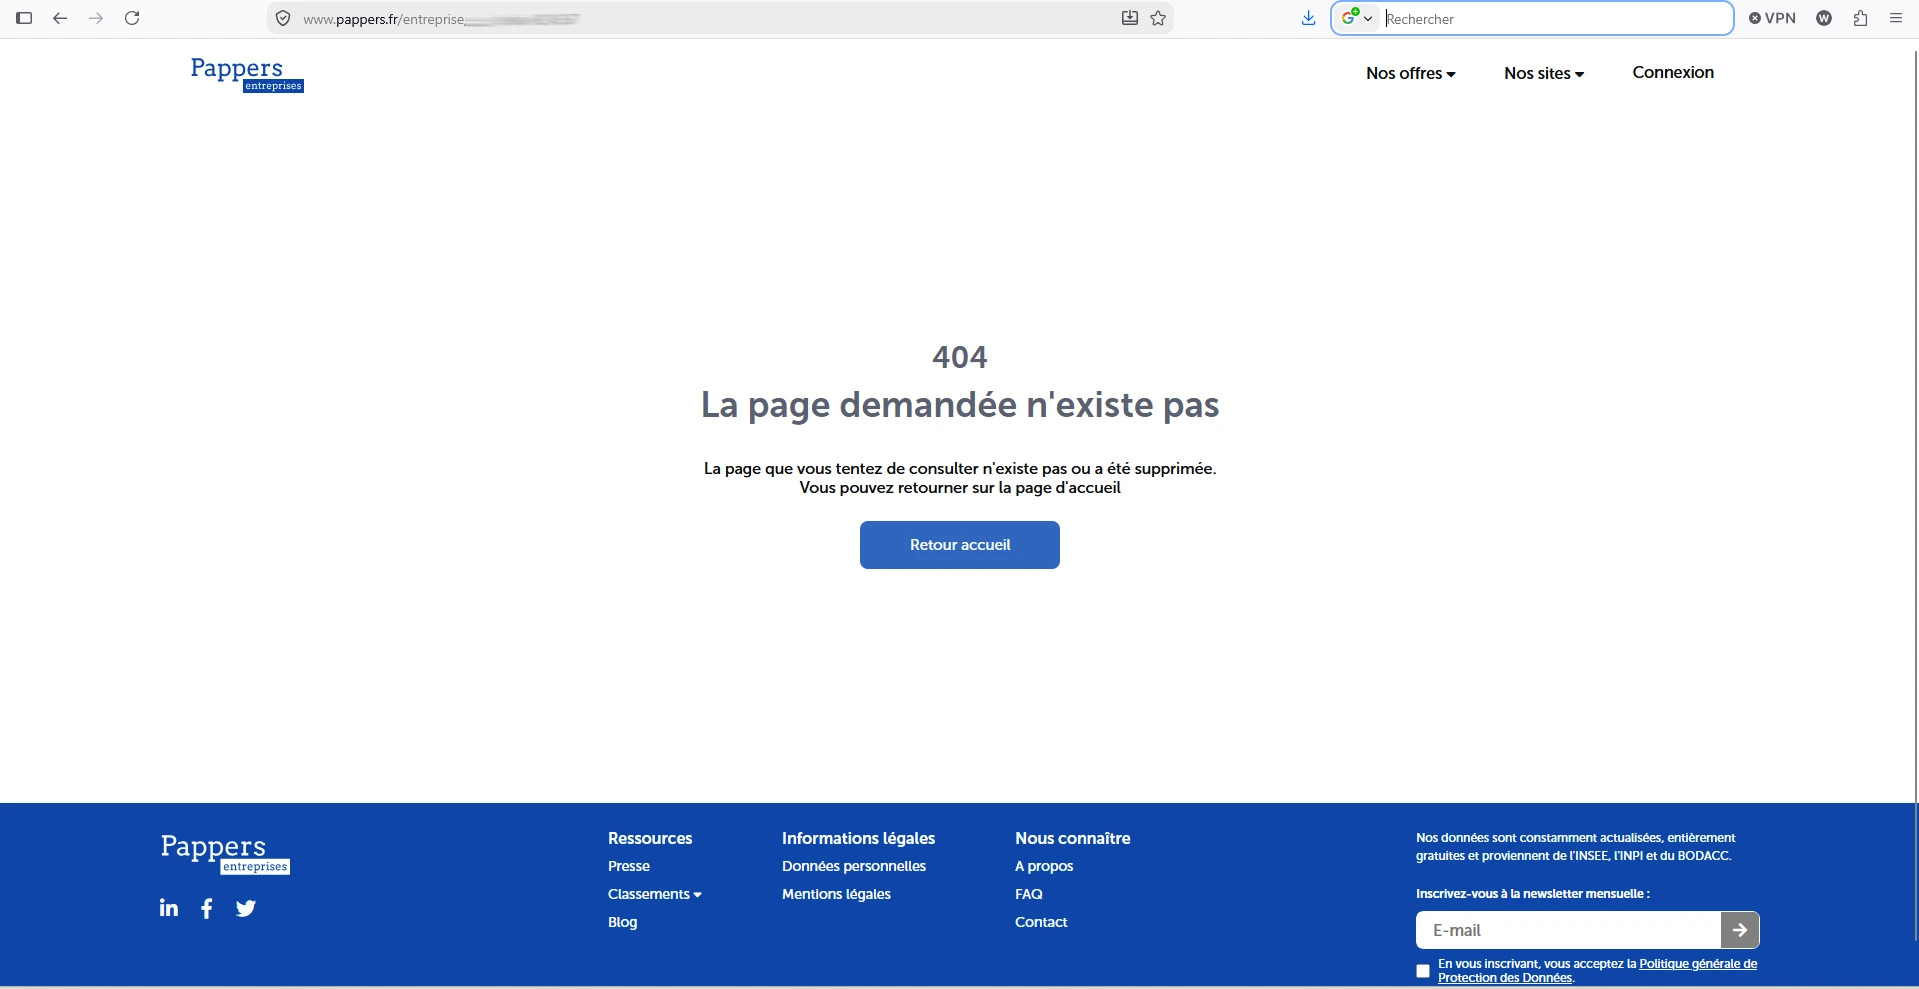Image resolution: width=1919 pixels, height=989 pixels.
Task: Click the round W extension icon
Action: click(x=1824, y=18)
